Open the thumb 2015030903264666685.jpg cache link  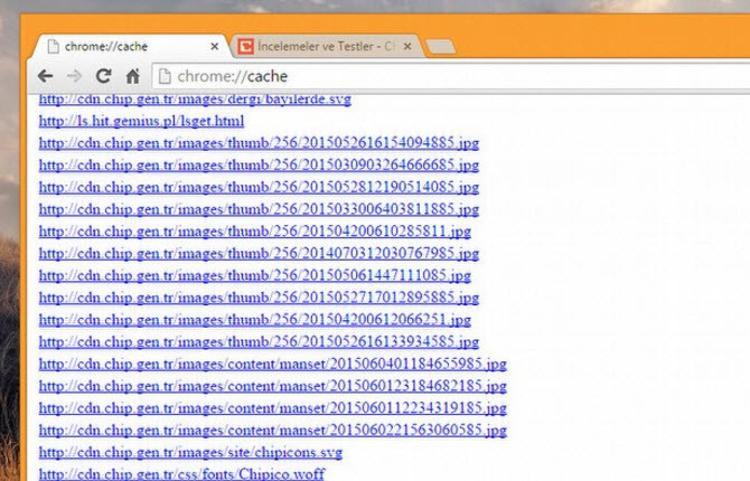pos(259,165)
